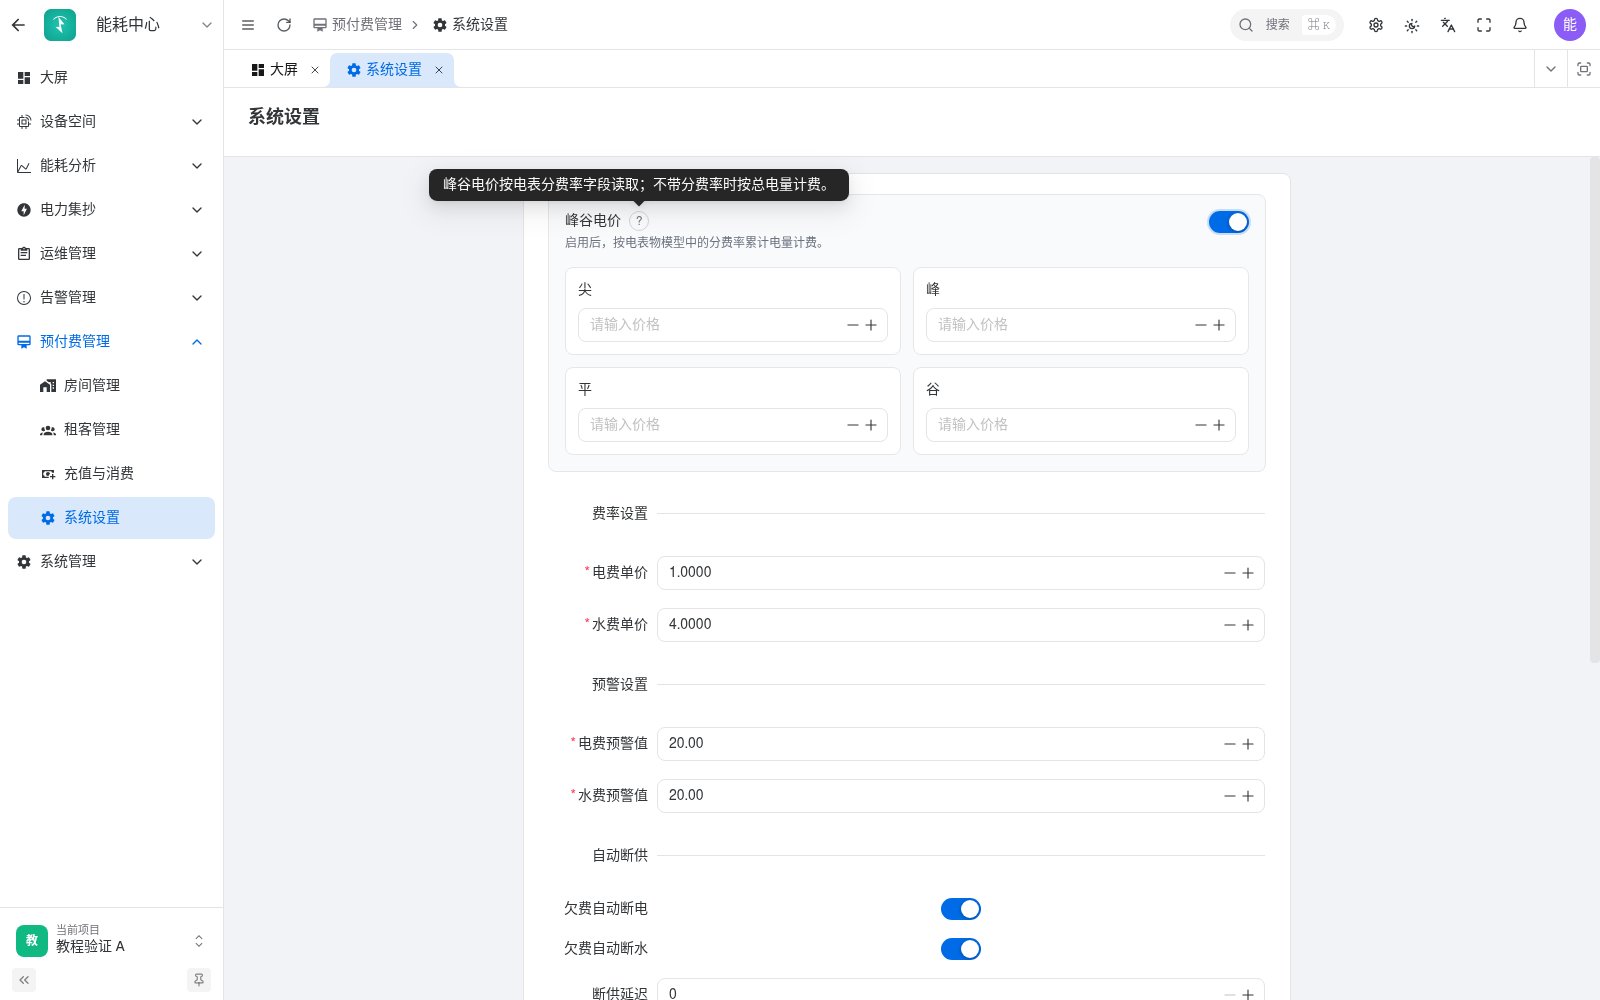Open the 搜索 search box

pyautogui.click(x=1286, y=25)
